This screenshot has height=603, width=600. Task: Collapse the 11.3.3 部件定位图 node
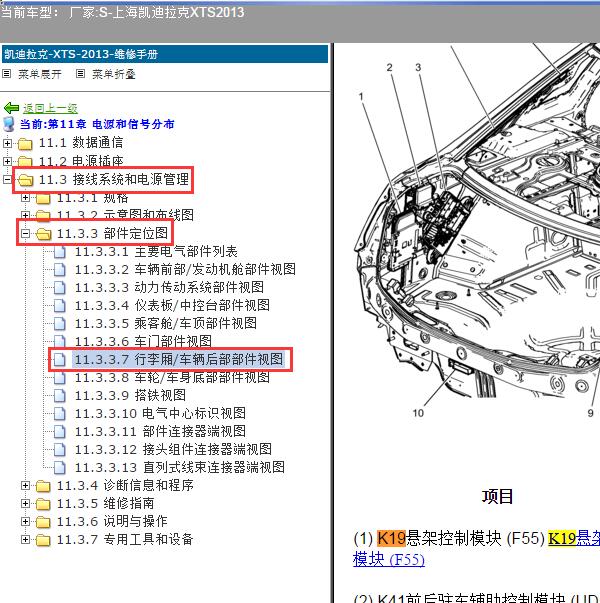(x=25, y=233)
